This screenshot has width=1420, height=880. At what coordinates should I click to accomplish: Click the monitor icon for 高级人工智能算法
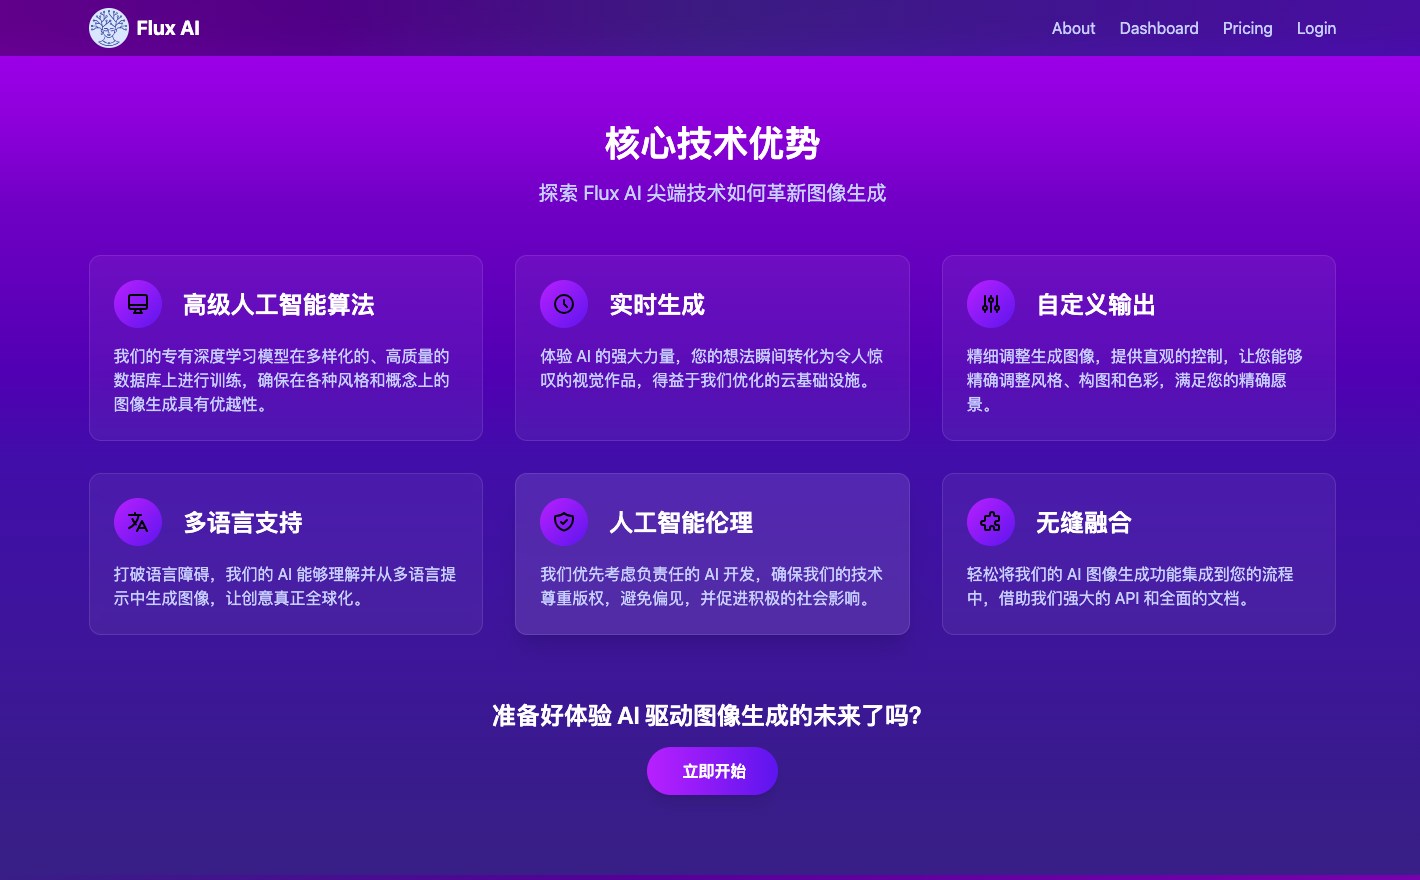click(x=138, y=304)
